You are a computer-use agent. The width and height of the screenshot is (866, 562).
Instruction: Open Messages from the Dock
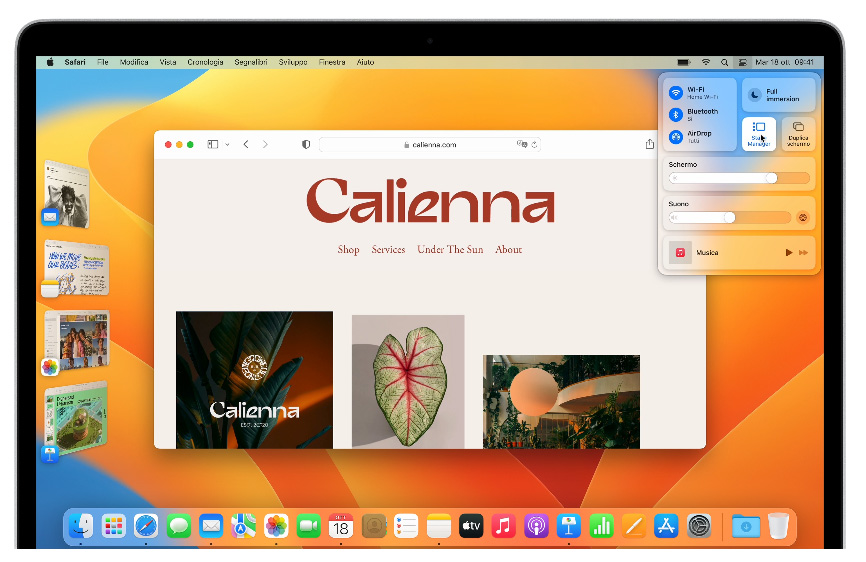178,526
